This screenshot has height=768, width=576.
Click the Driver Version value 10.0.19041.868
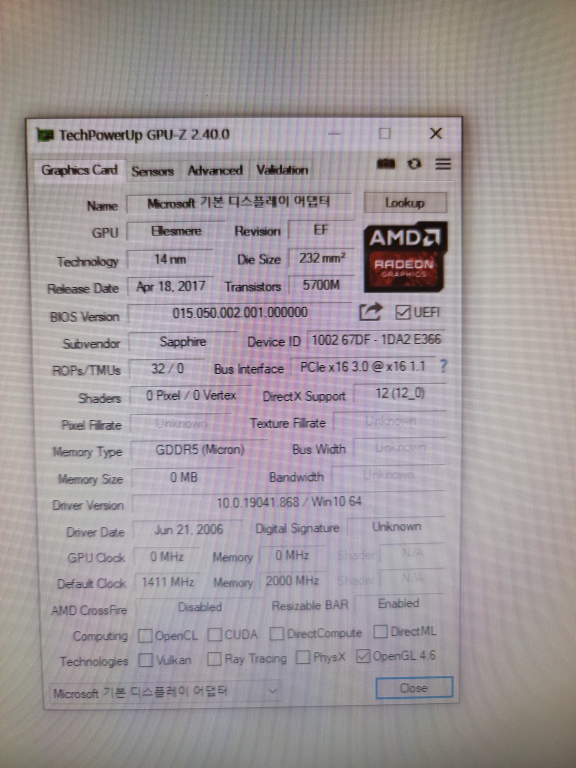click(x=289, y=502)
